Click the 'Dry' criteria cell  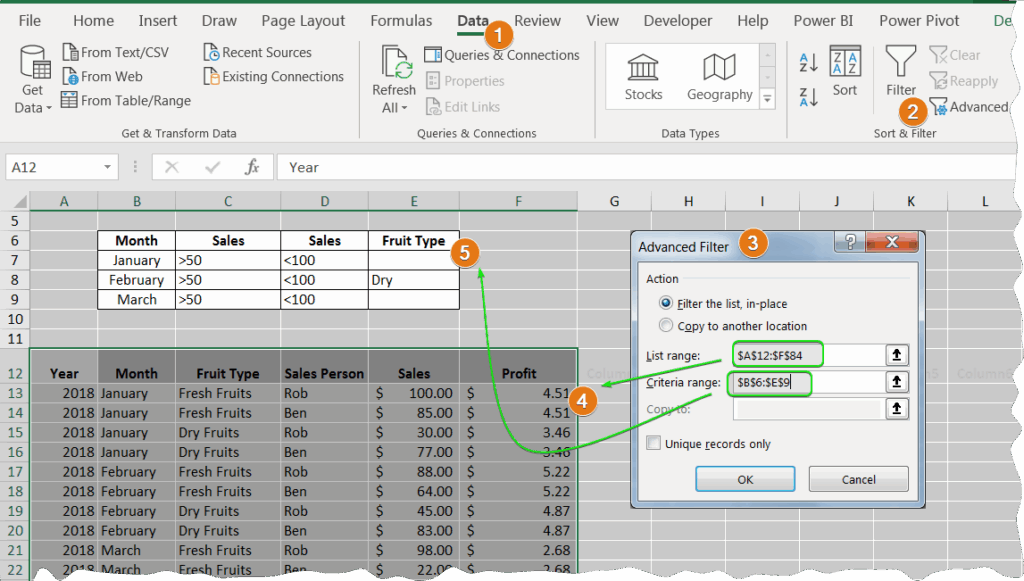click(x=414, y=279)
